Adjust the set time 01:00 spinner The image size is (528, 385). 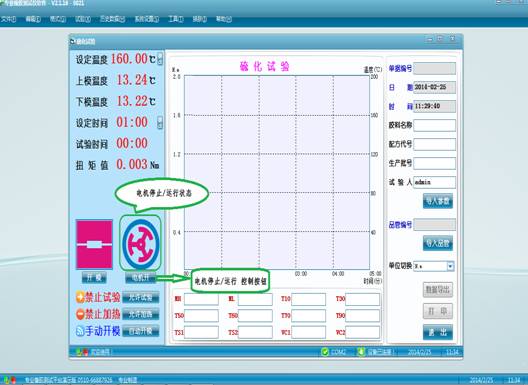point(160,122)
